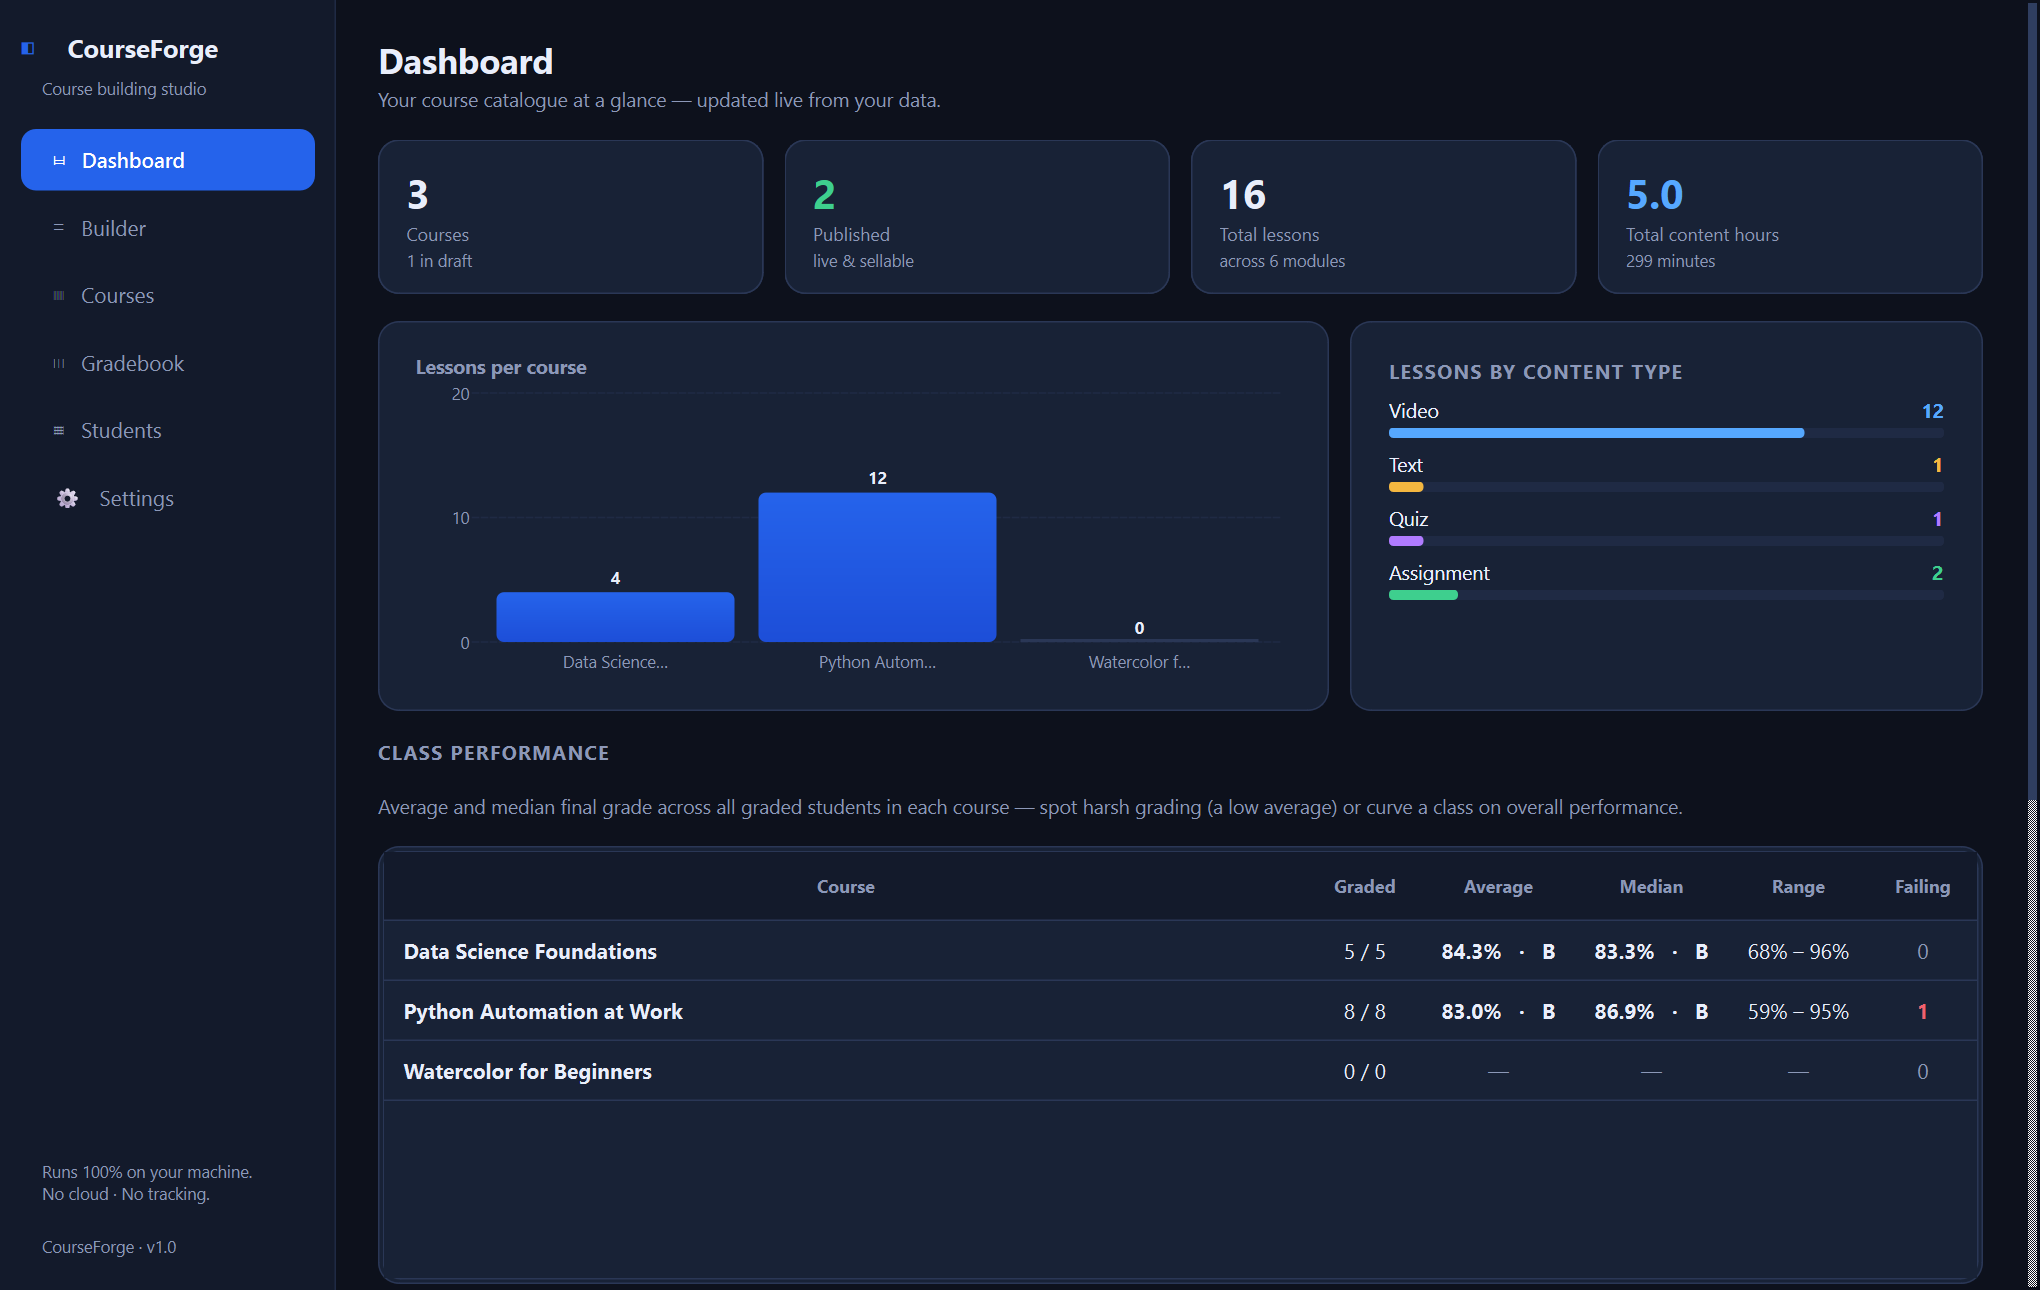Click the Assignment content type bar
The height and width of the screenshot is (1290, 2040).
pos(1666,595)
